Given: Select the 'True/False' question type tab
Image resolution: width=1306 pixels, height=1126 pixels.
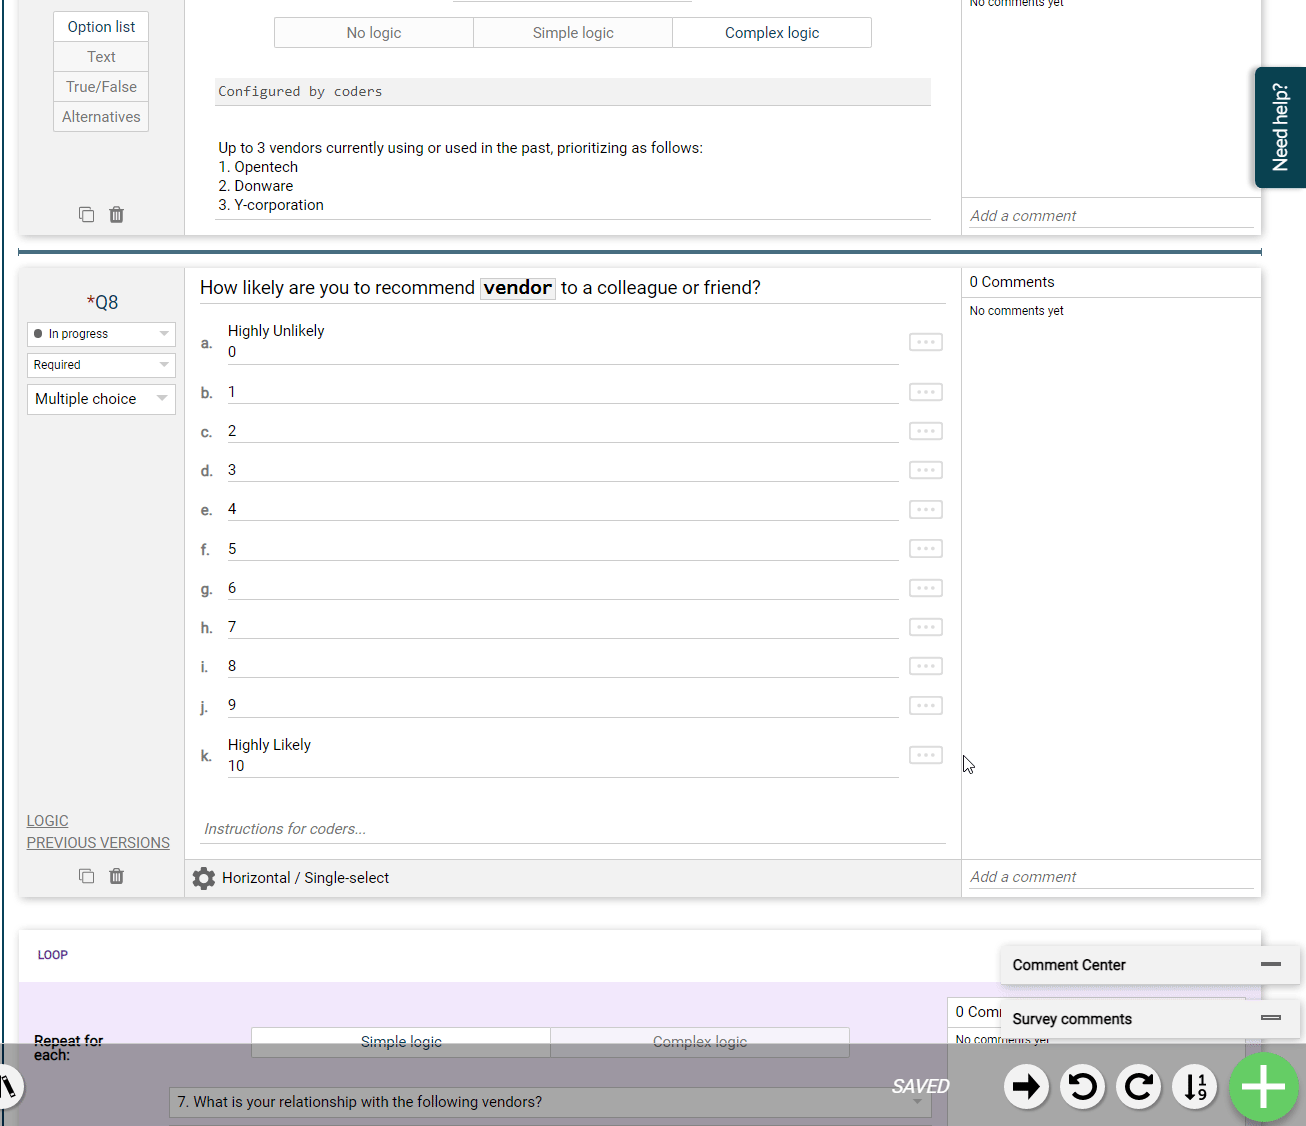Looking at the screenshot, I should [101, 87].
